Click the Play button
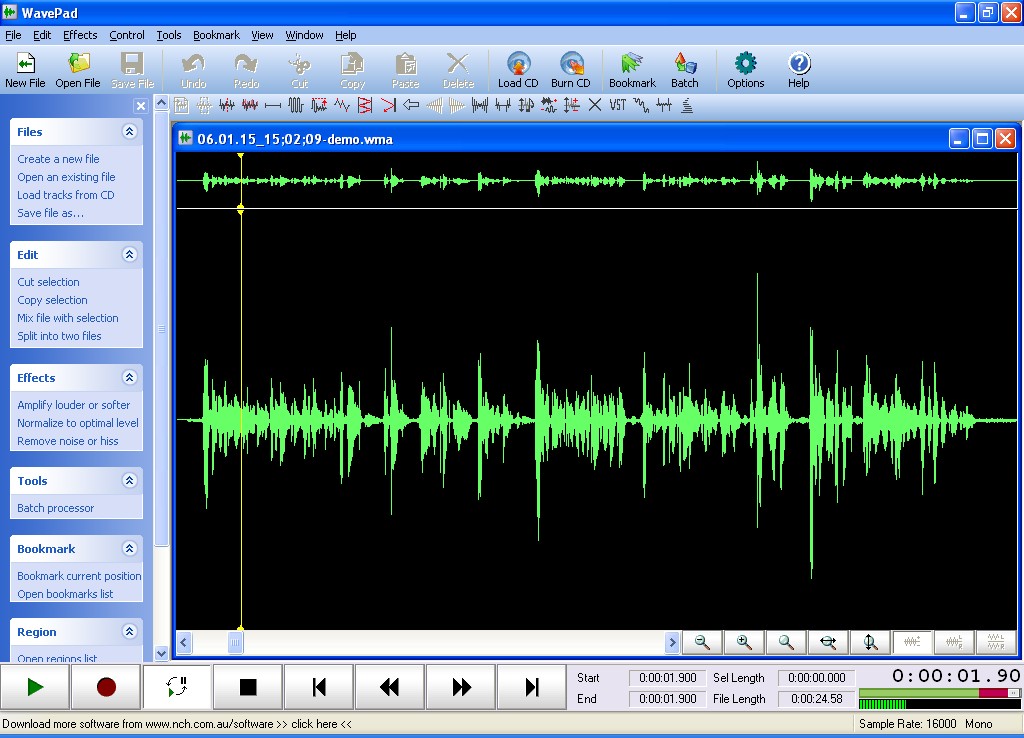Screen dimensions: 1024x738 click(35, 687)
